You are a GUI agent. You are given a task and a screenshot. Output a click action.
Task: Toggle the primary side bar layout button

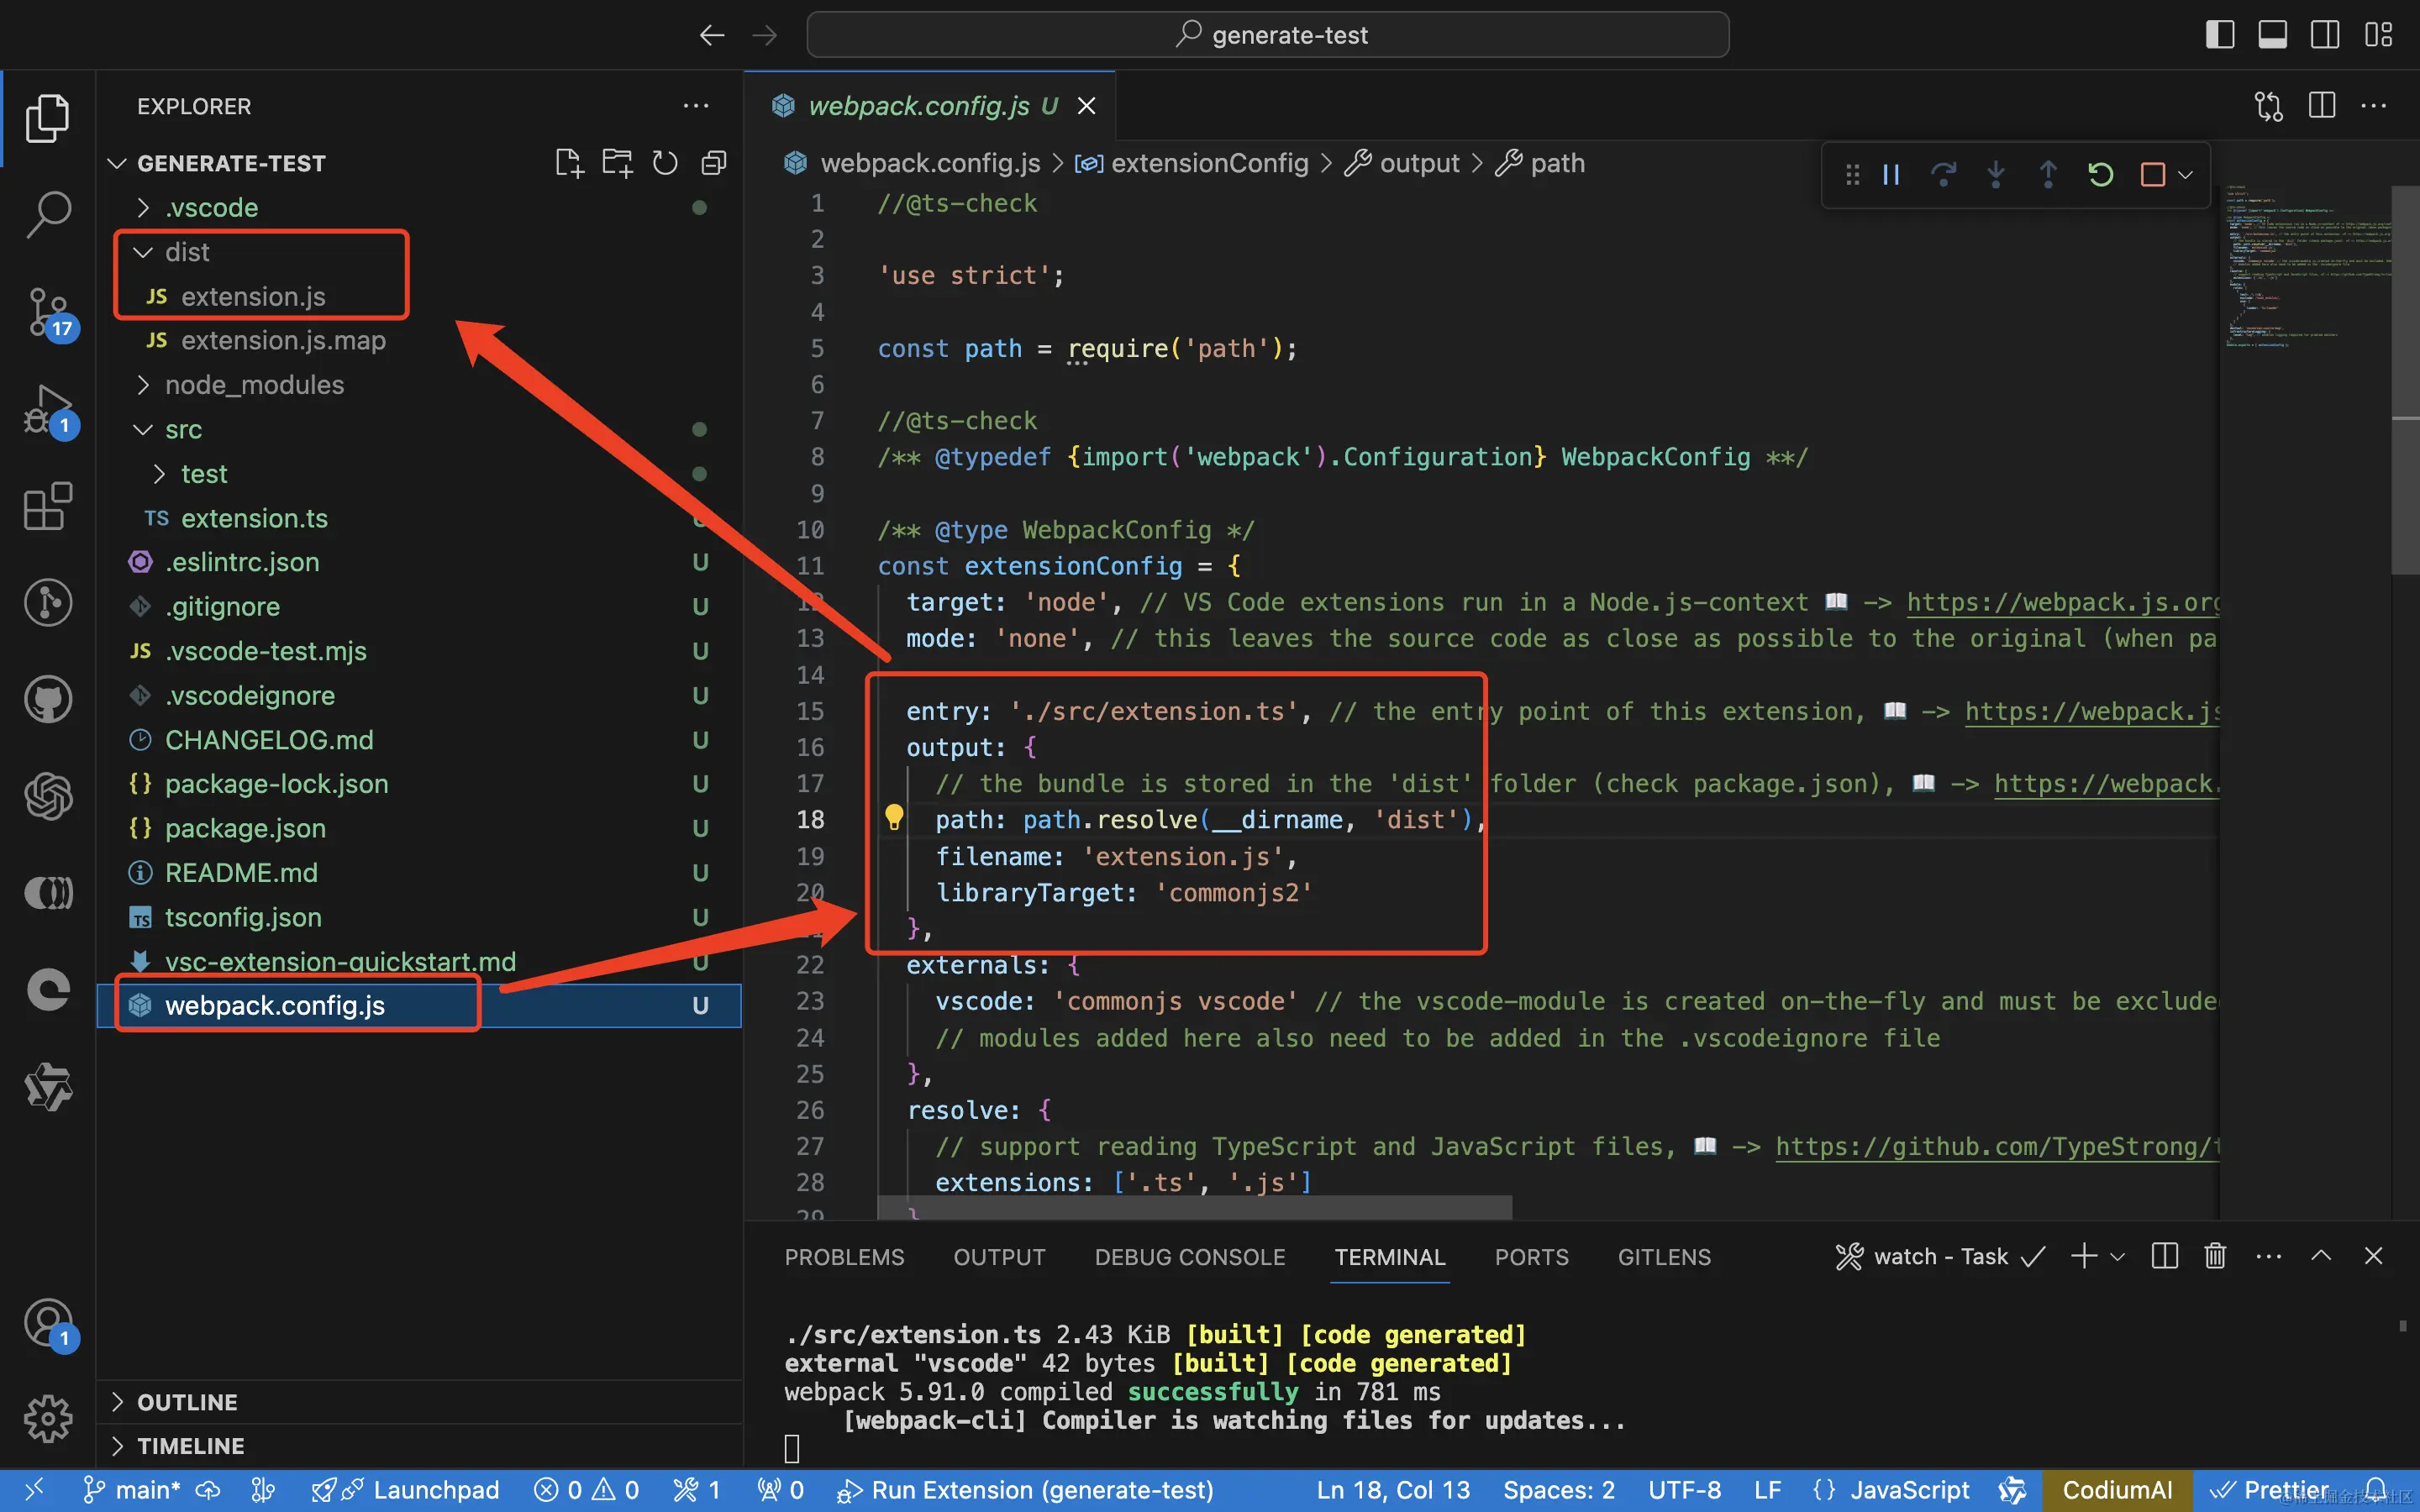2219,35
